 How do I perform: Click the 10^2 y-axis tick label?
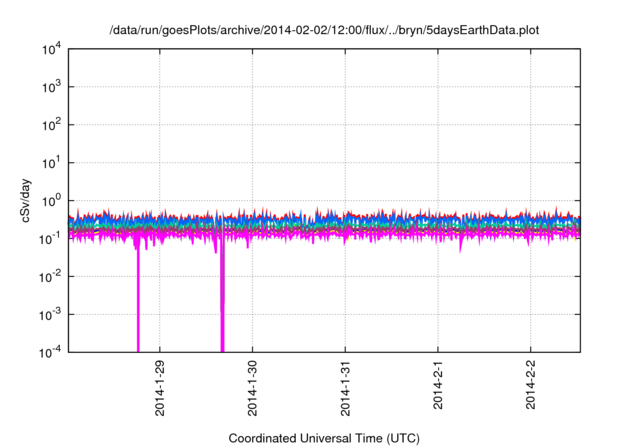(x=51, y=125)
